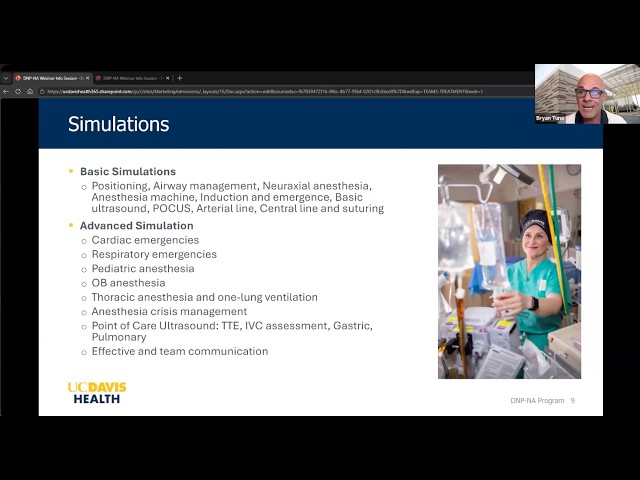This screenshot has height=480, width=640.
Task: Click the 'OB anesthesia' list item
Action: pyautogui.click(x=129, y=283)
